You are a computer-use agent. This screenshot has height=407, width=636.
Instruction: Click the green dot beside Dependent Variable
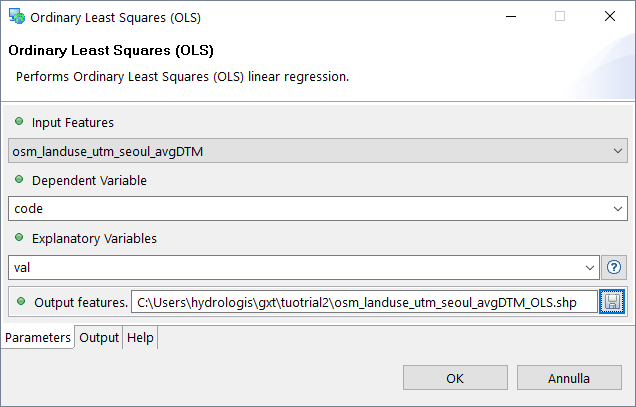coord(19,180)
